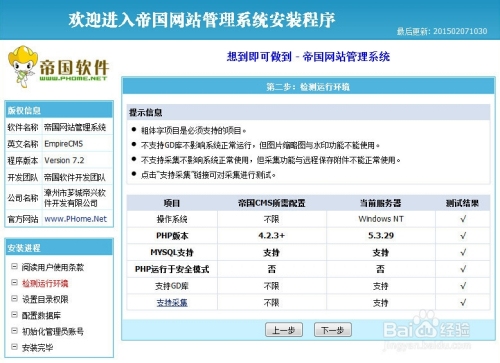This screenshot has height=363, width=500.
Task: Click the 最后更新: 201502071030 text
Action: 442,31
